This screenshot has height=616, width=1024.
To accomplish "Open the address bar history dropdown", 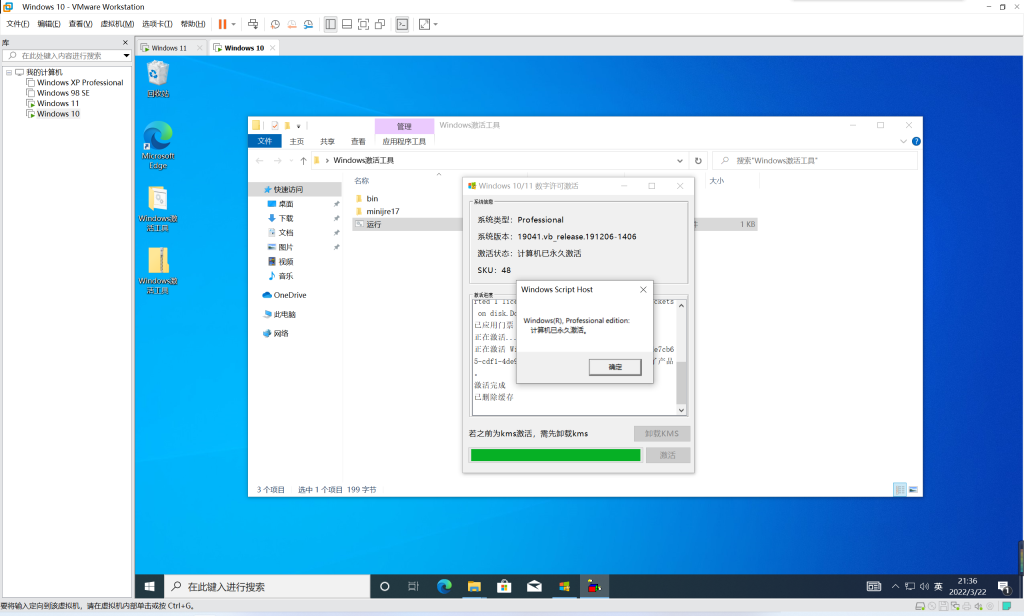I will tap(680, 161).
